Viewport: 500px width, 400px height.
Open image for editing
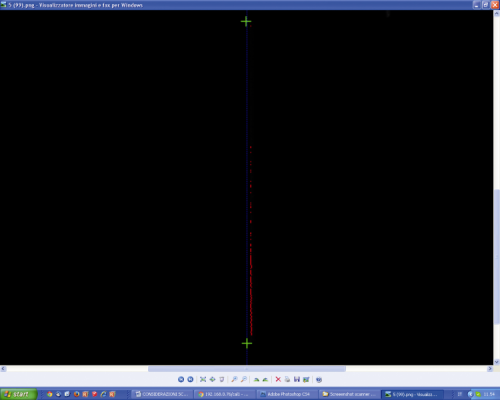306,379
